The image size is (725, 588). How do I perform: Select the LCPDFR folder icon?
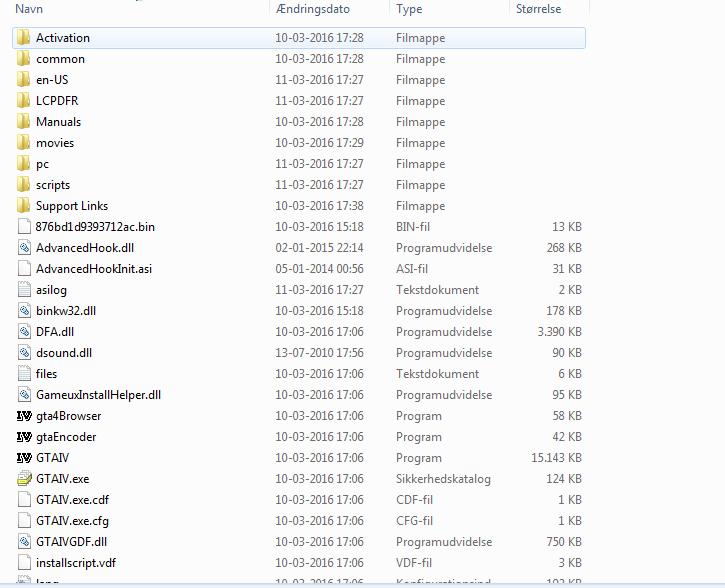(24, 101)
